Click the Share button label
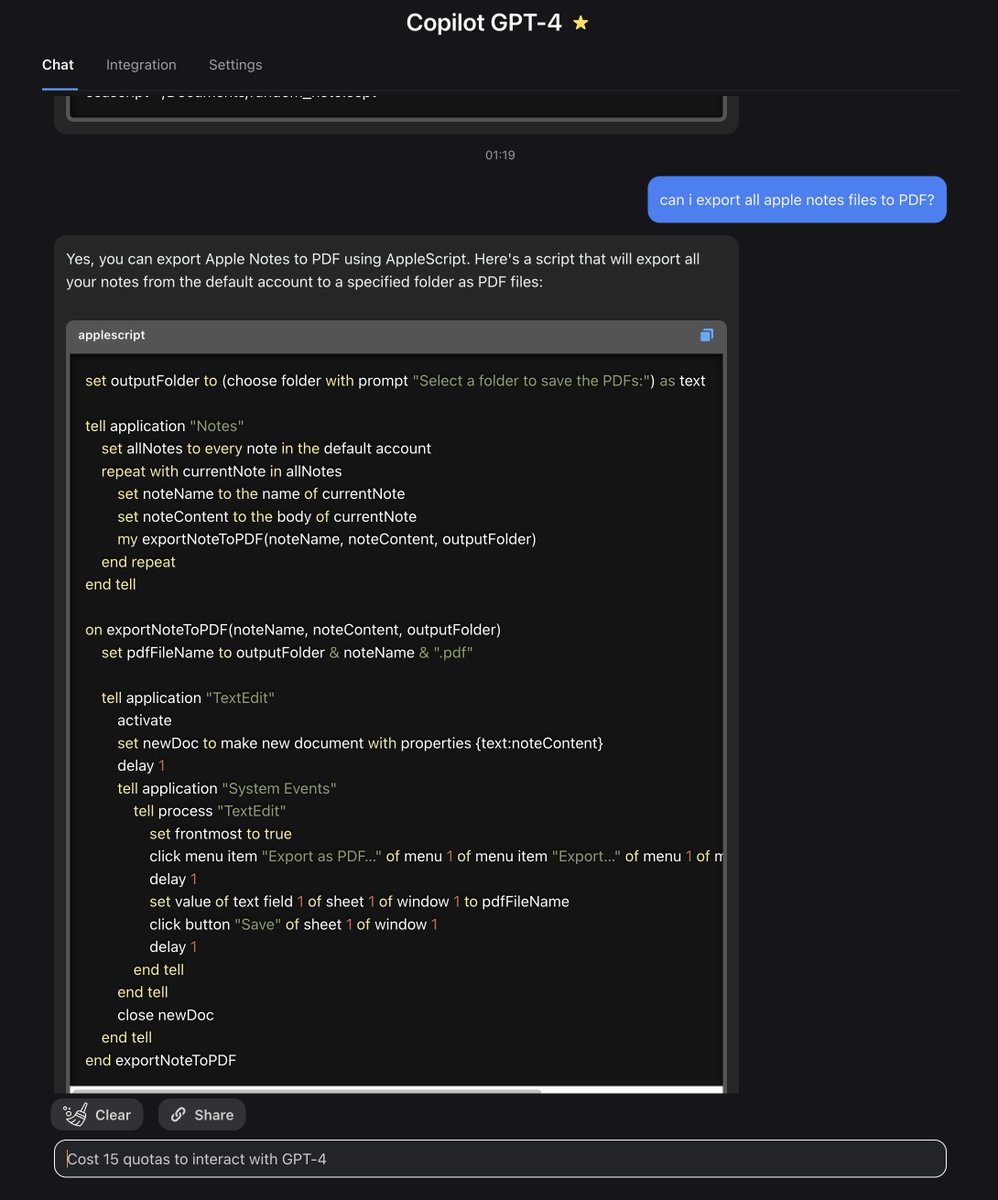998x1200 pixels. (x=214, y=1115)
